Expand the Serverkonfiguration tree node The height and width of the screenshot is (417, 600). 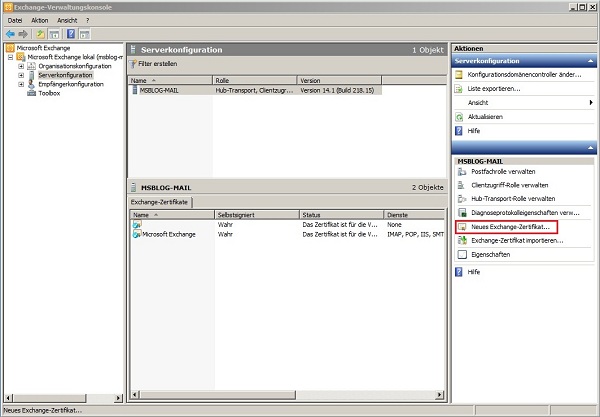coord(21,75)
